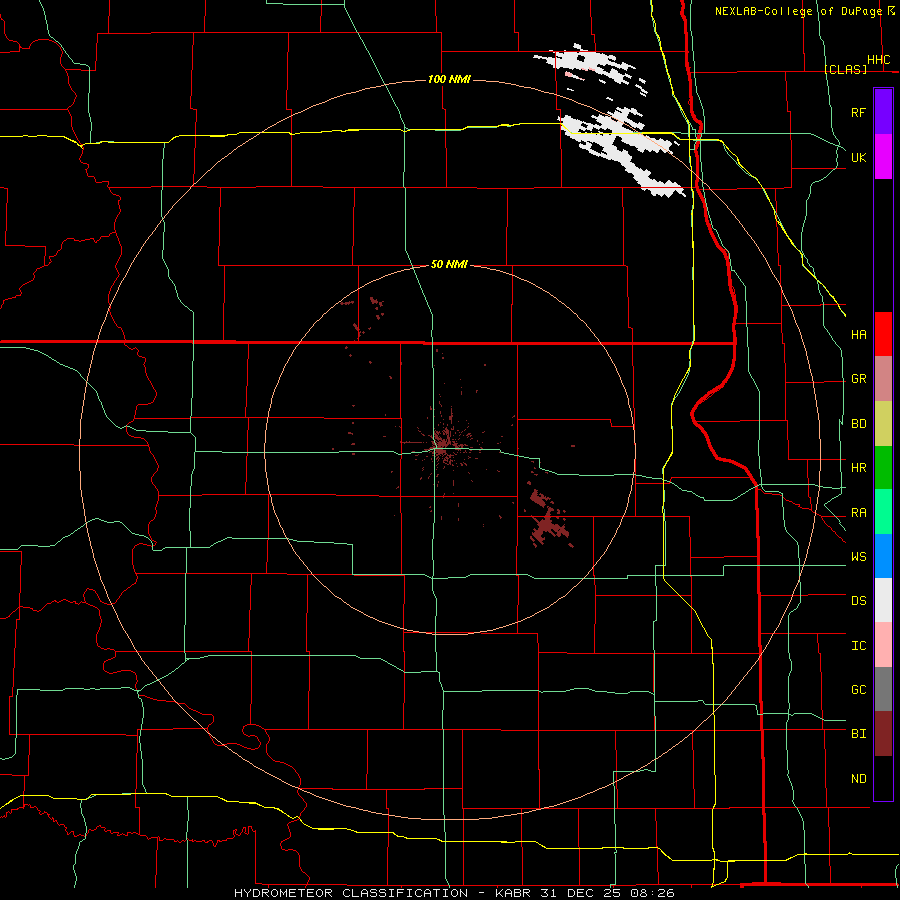900x900 pixels.
Task: Click the IC legend label
Action: coord(858,646)
